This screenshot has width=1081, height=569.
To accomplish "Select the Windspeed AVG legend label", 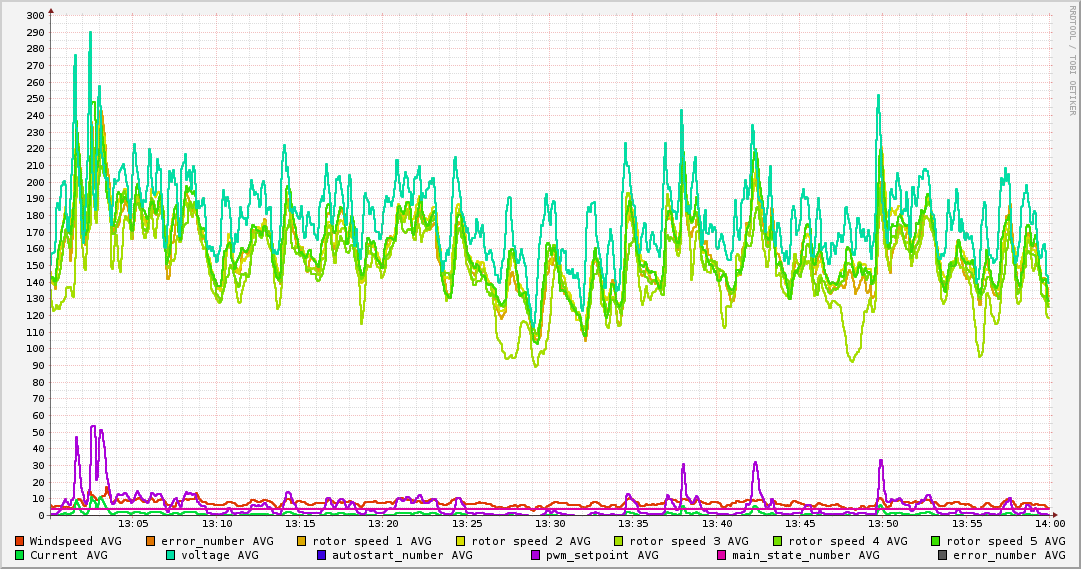I will 75,541.
